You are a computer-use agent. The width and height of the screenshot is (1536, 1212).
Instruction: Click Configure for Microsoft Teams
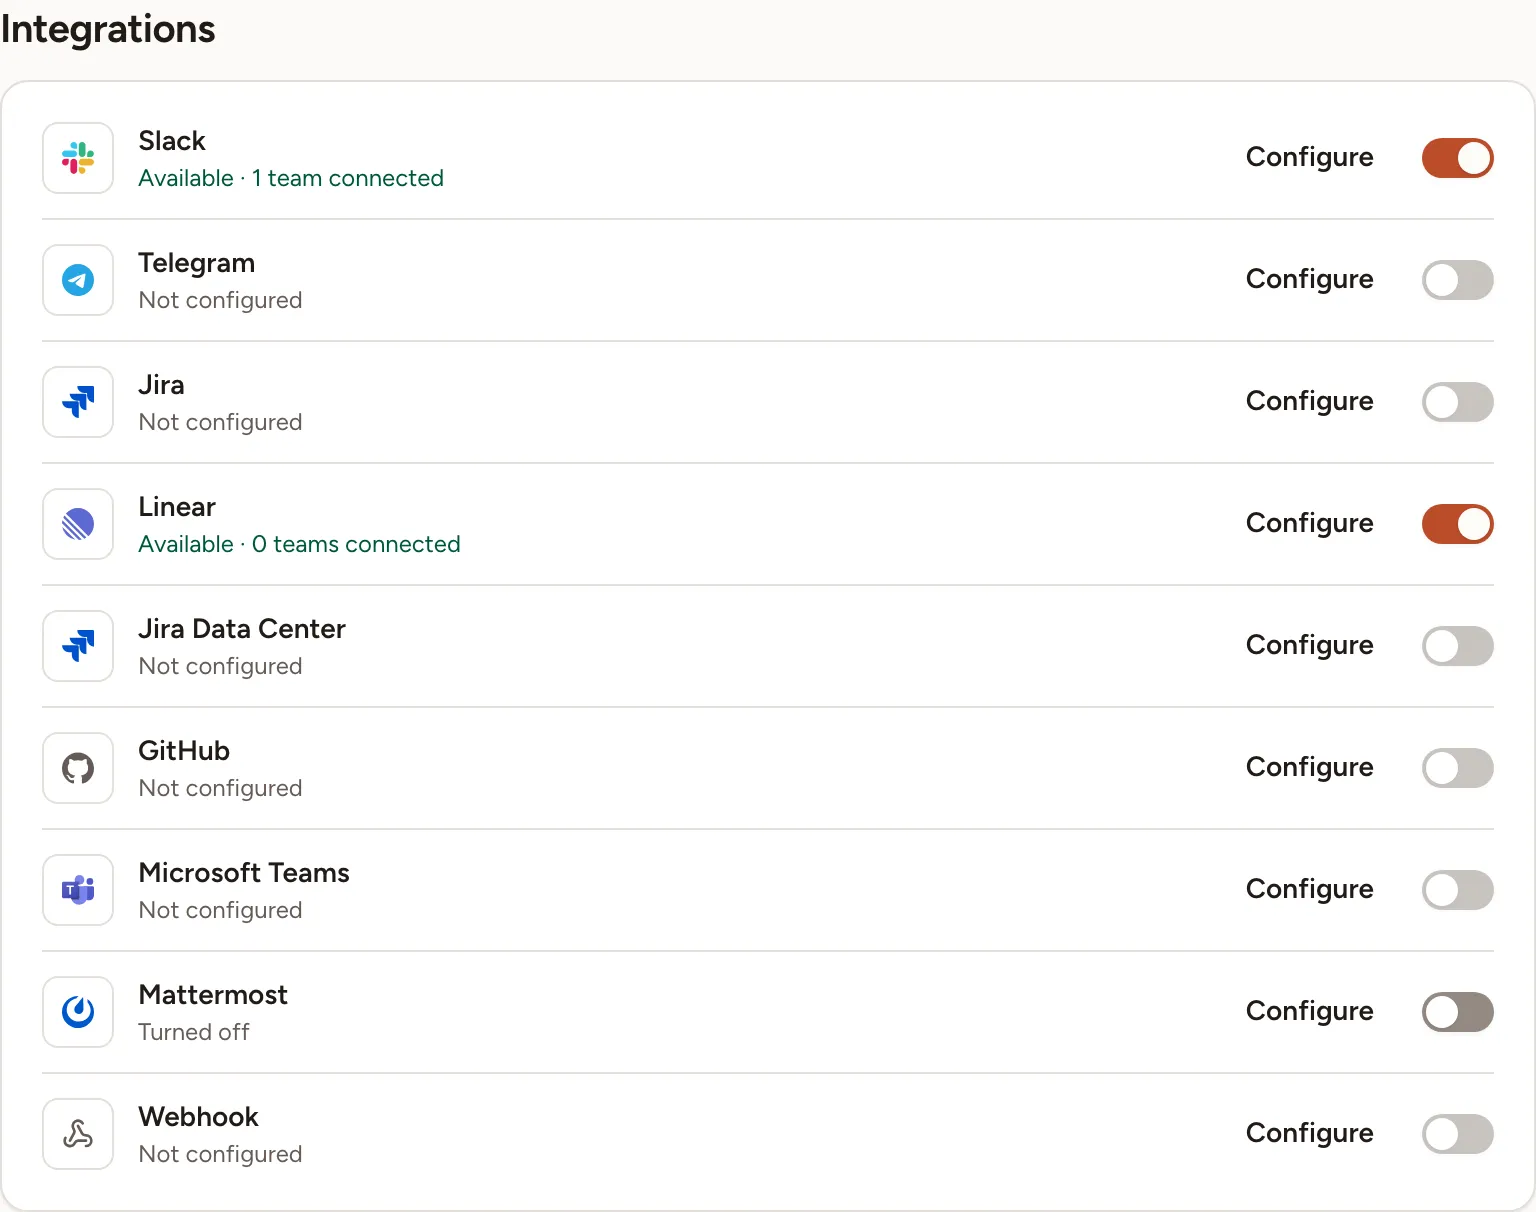1310,890
